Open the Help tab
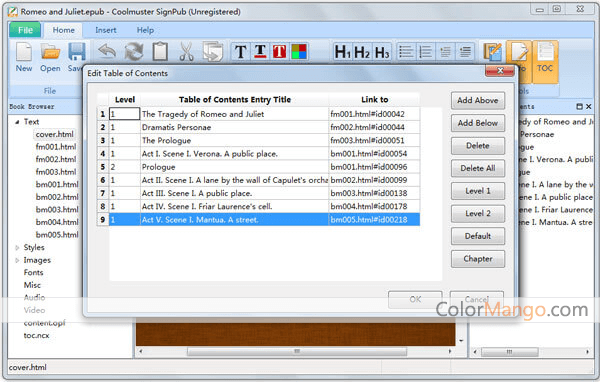Viewport: 600px width, 382px height. click(145, 30)
